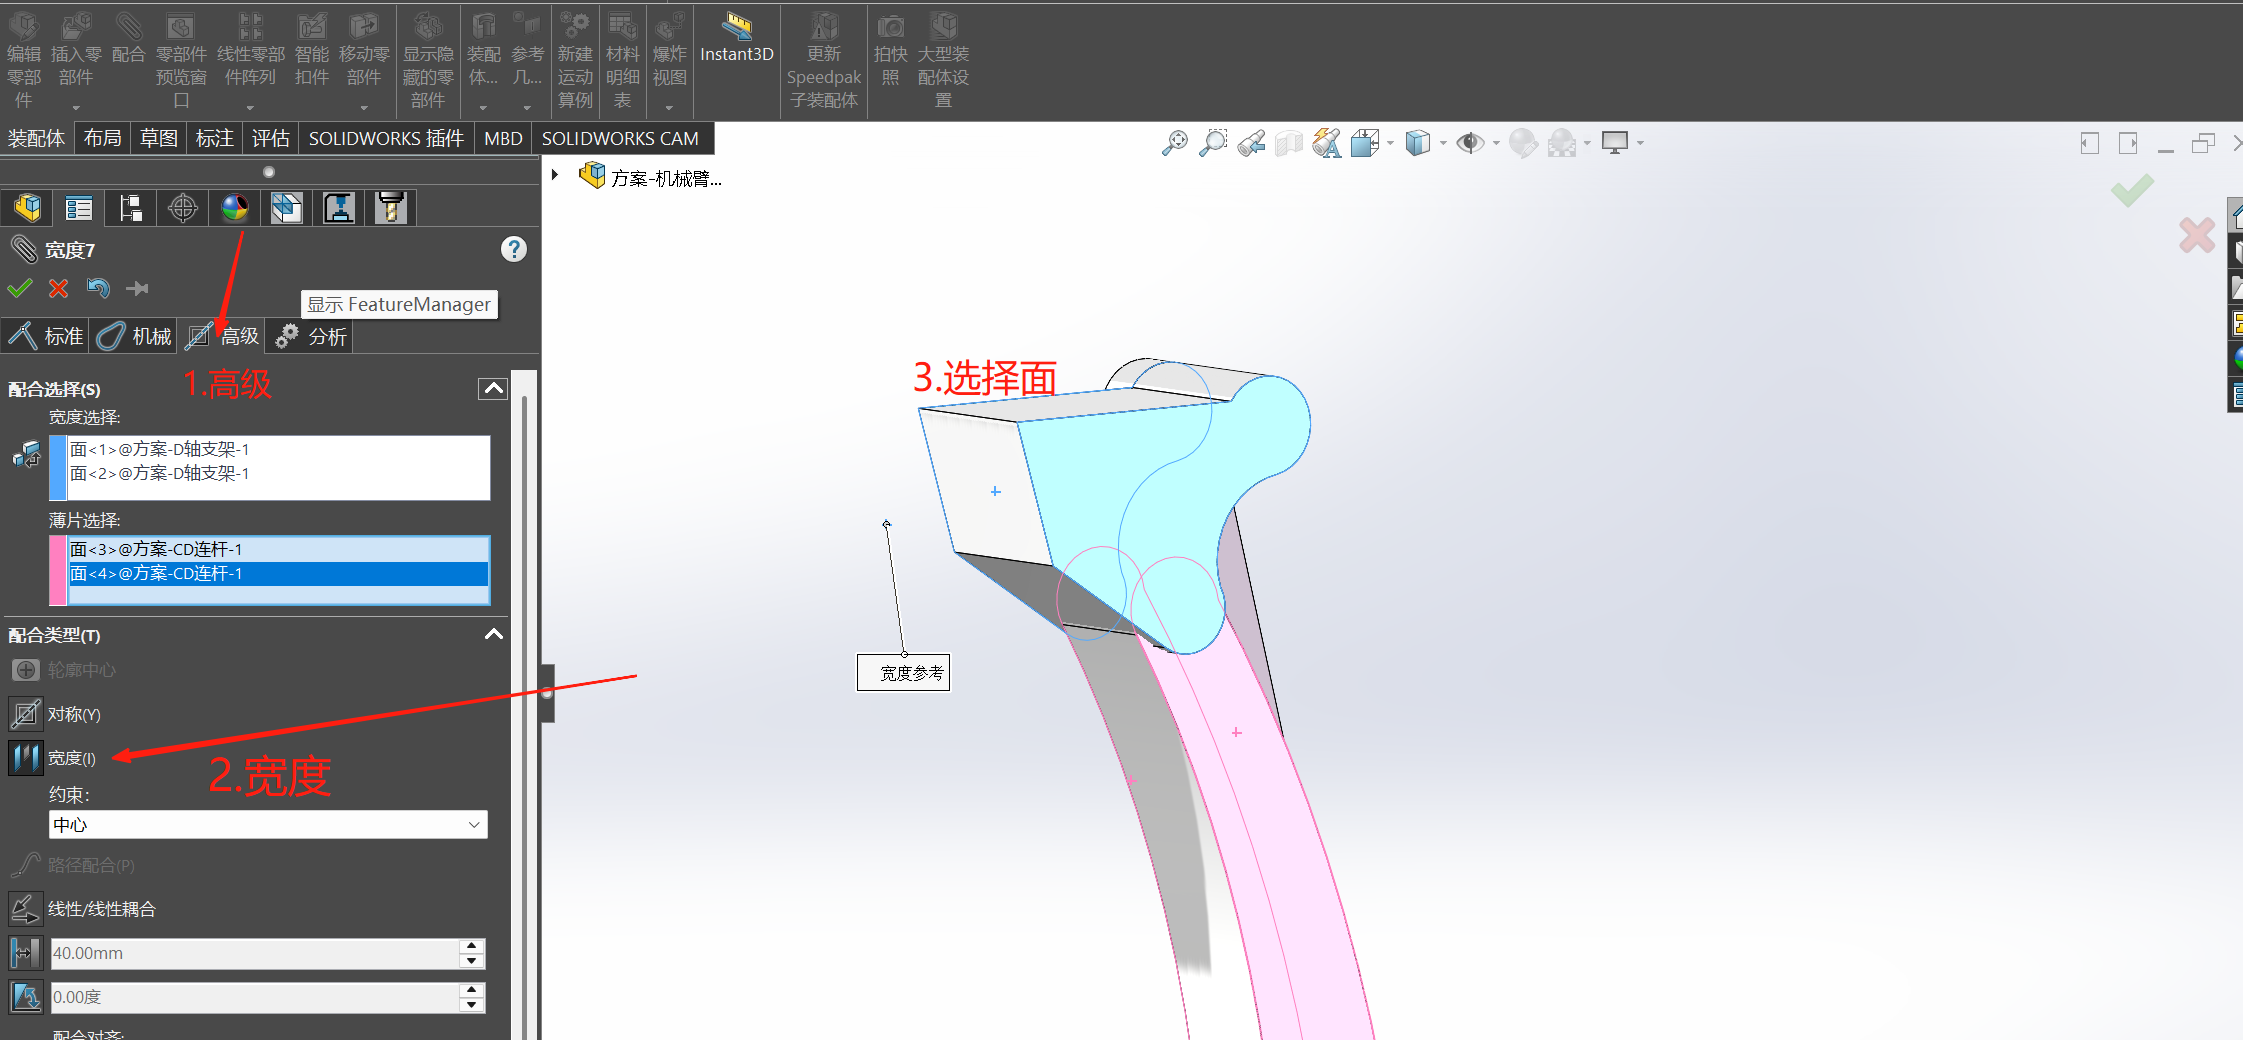This screenshot has height=1040, width=2243.
Task: Pin the 宽度7 PropertyManager open
Action: tap(137, 288)
